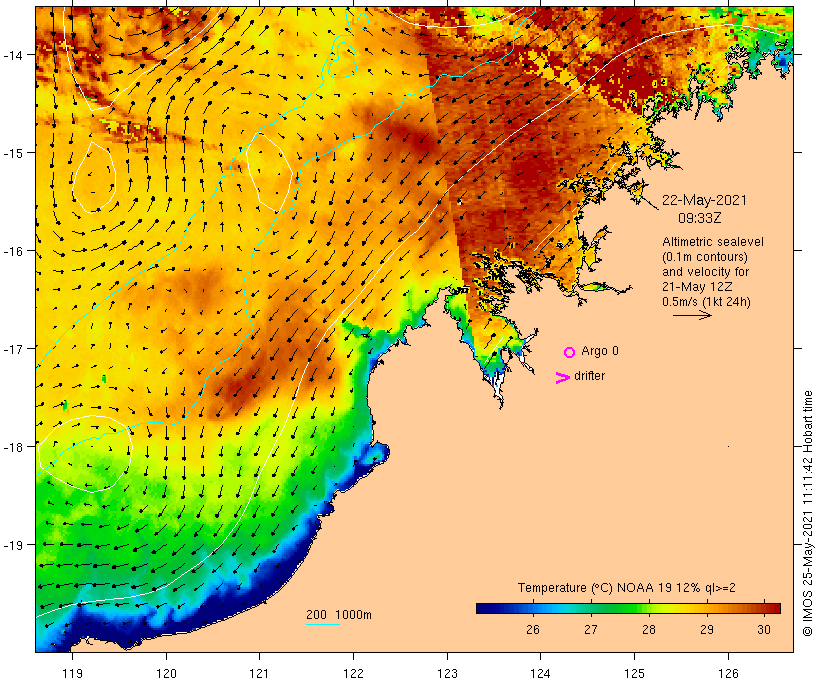Click the '22-May-2021' date label
This screenshot has height=680, width=820.
[704, 200]
